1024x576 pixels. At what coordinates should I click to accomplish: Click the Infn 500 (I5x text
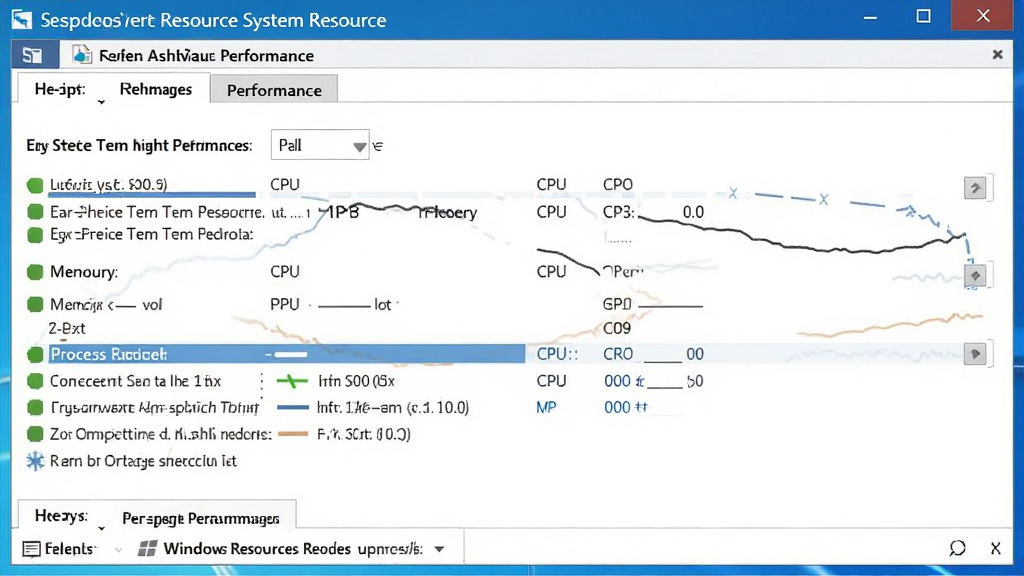tap(357, 381)
